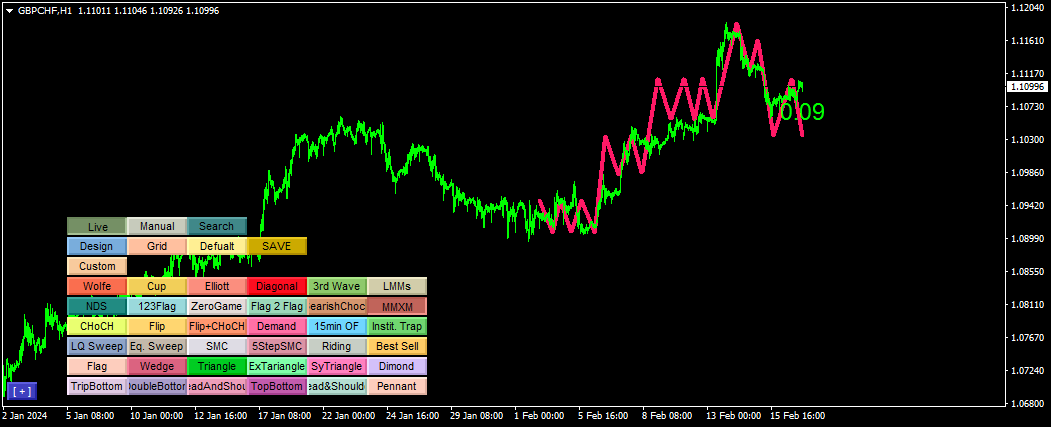The width and height of the screenshot is (1051, 427).
Task: Click the Live mode button
Action: click(x=97, y=227)
